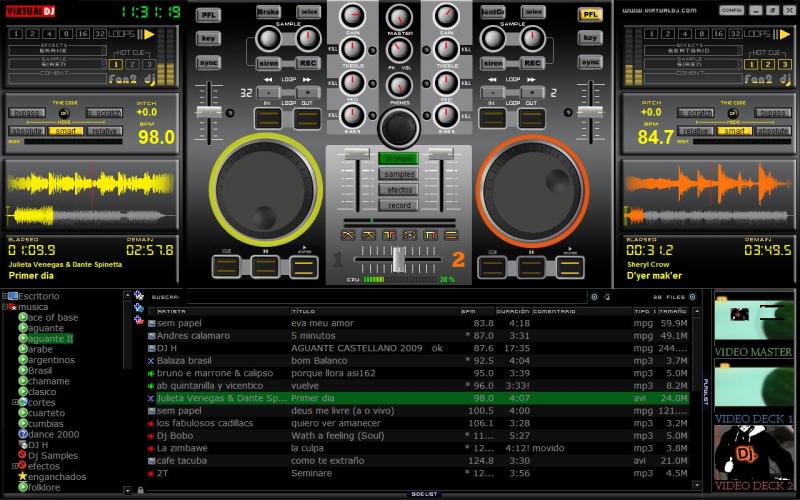Click the first crossfader curve icon in mixer
Image resolution: width=800 pixels, height=500 pixels.
348,235
